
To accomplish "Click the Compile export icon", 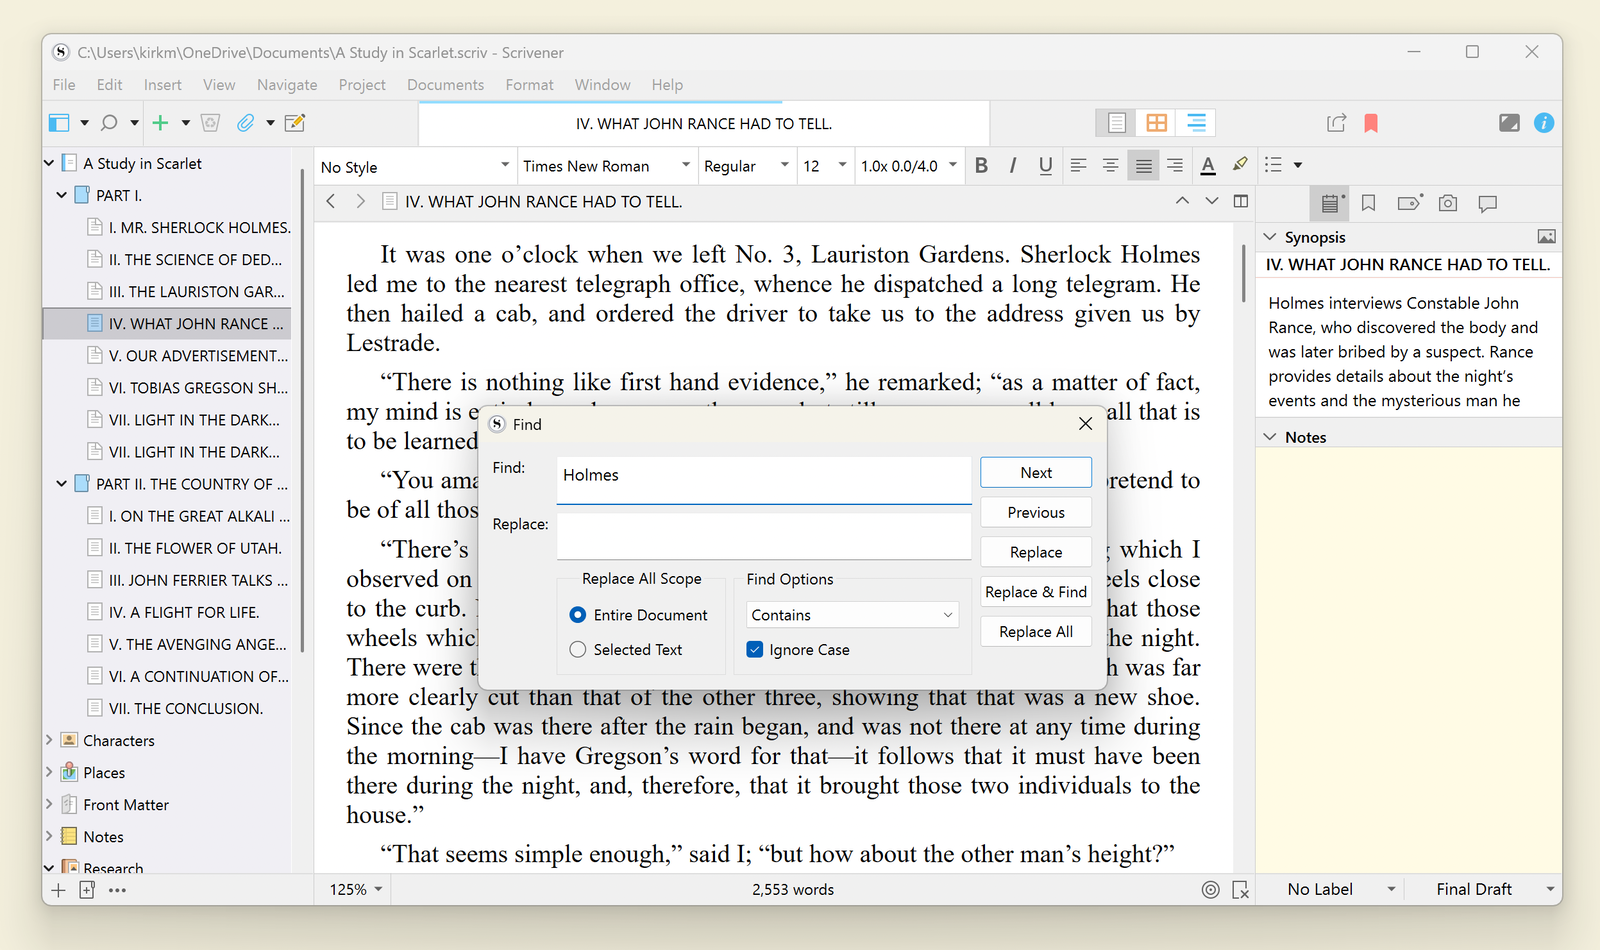I will coord(1336,123).
